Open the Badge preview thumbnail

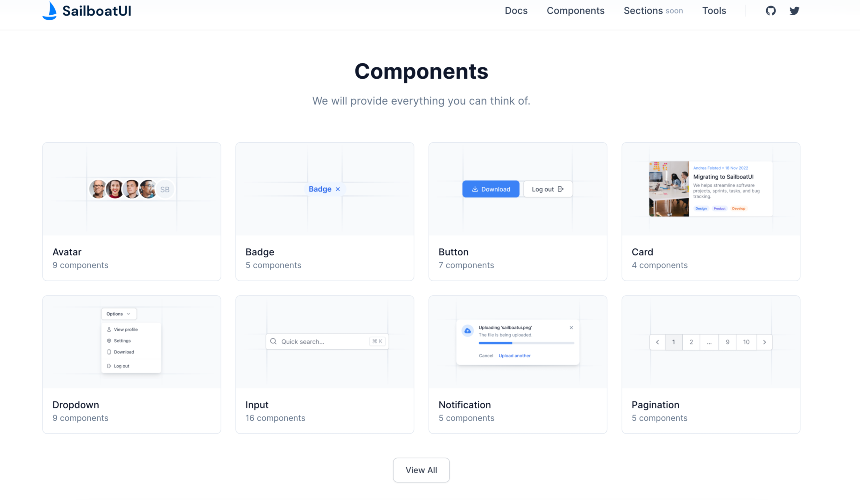[325, 189]
